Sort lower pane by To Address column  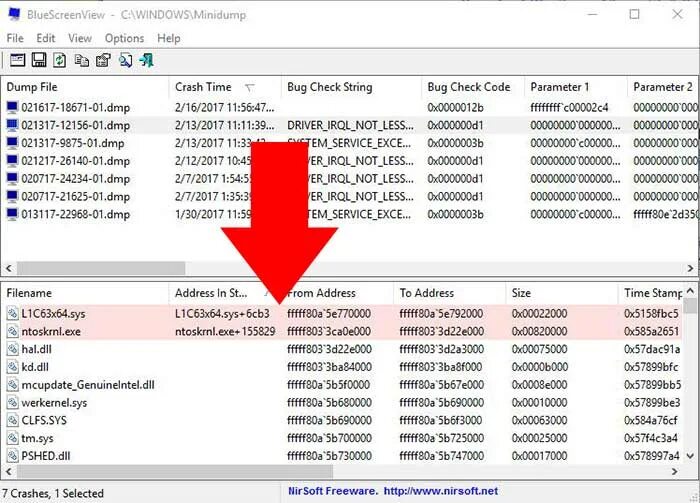click(449, 293)
